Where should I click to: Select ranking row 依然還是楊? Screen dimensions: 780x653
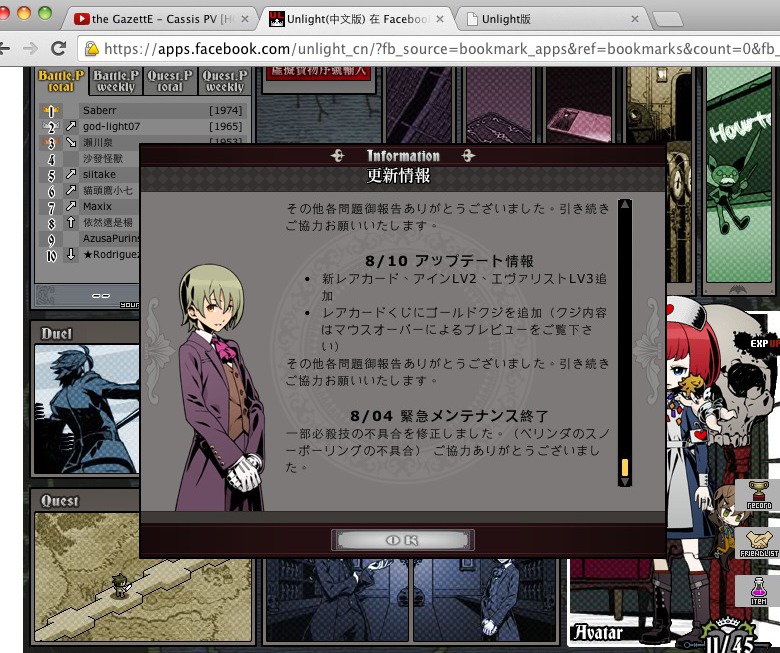pyautogui.click(x=90, y=222)
